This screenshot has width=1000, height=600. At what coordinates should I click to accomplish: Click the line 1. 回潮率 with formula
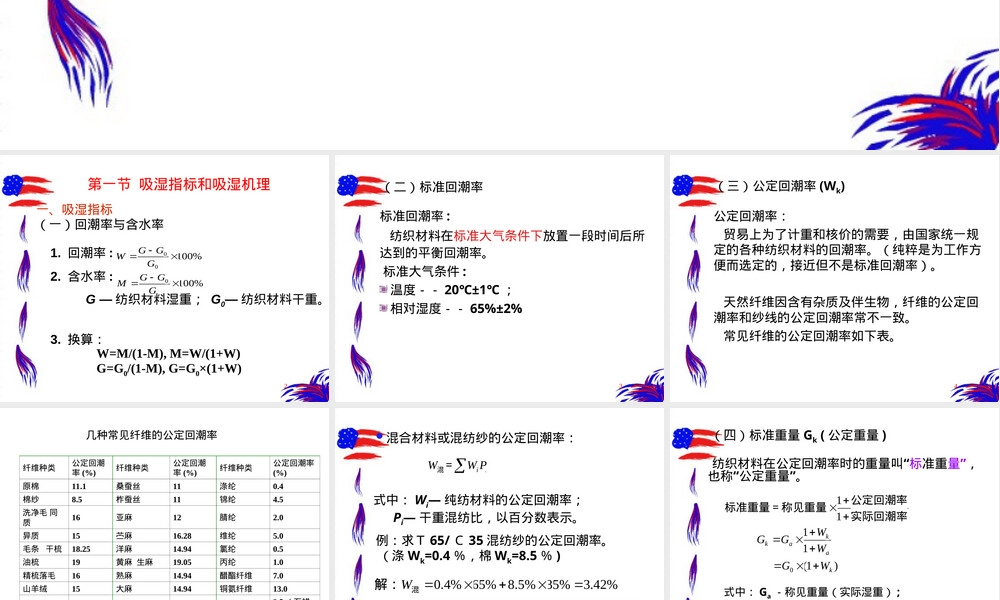click(126, 254)
